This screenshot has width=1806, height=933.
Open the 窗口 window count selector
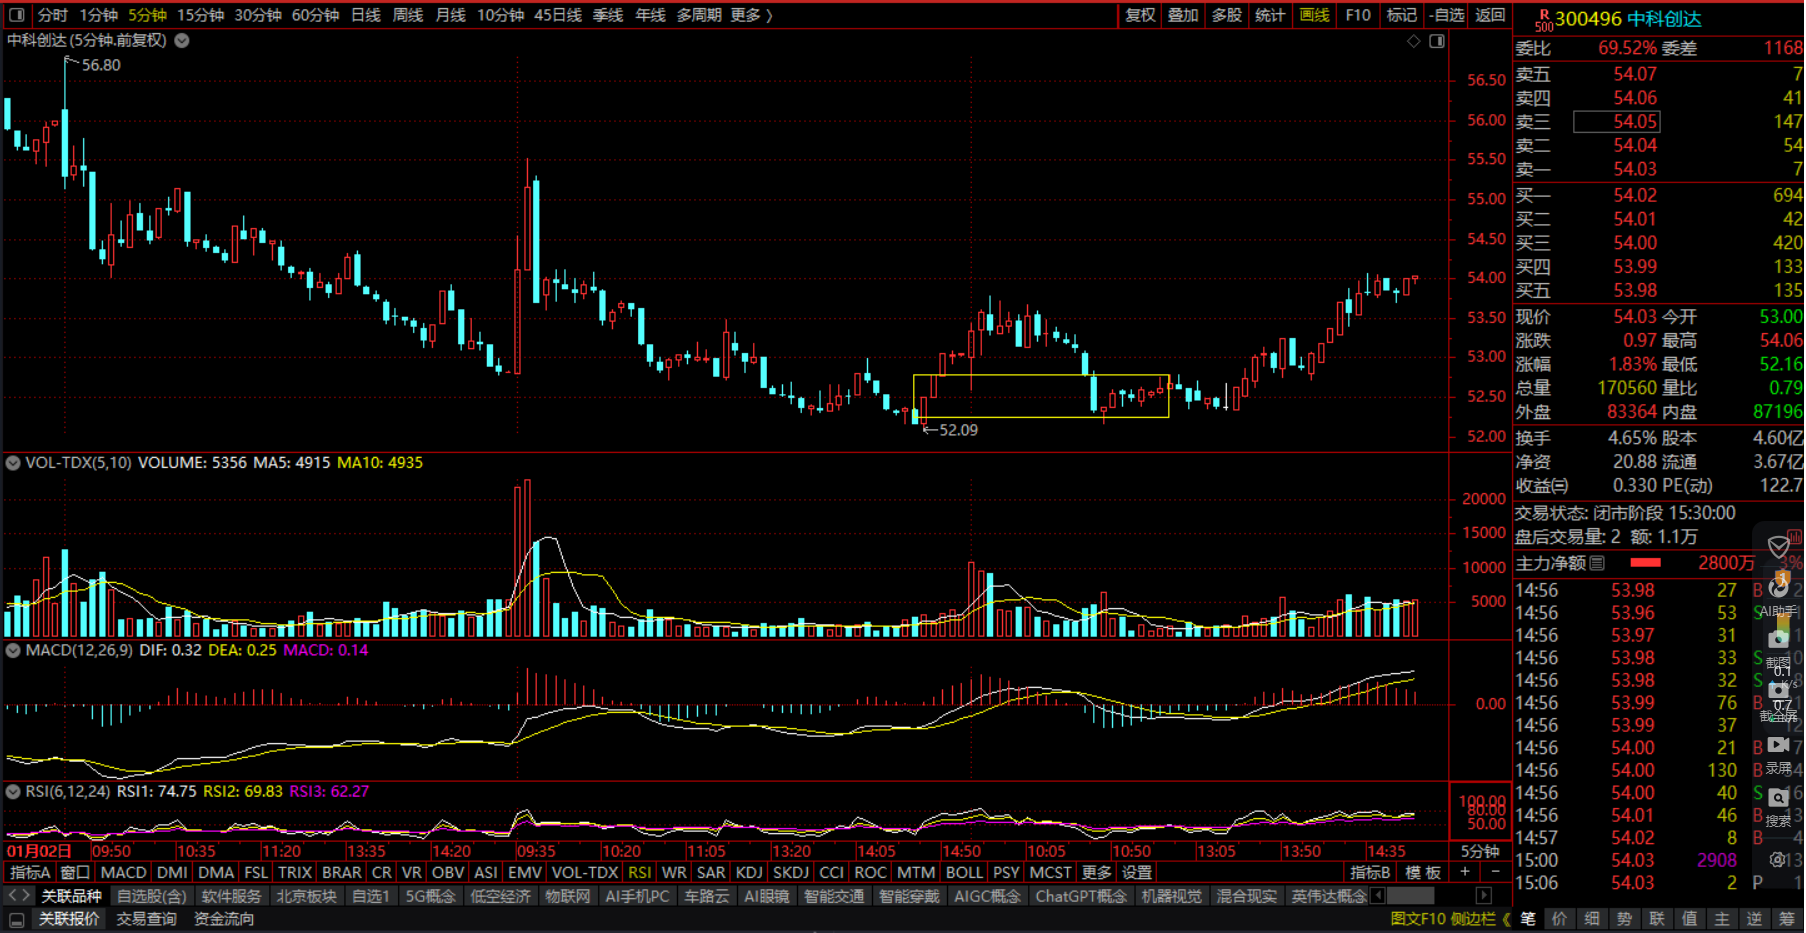pyautogui.click(x=75, y=872)
